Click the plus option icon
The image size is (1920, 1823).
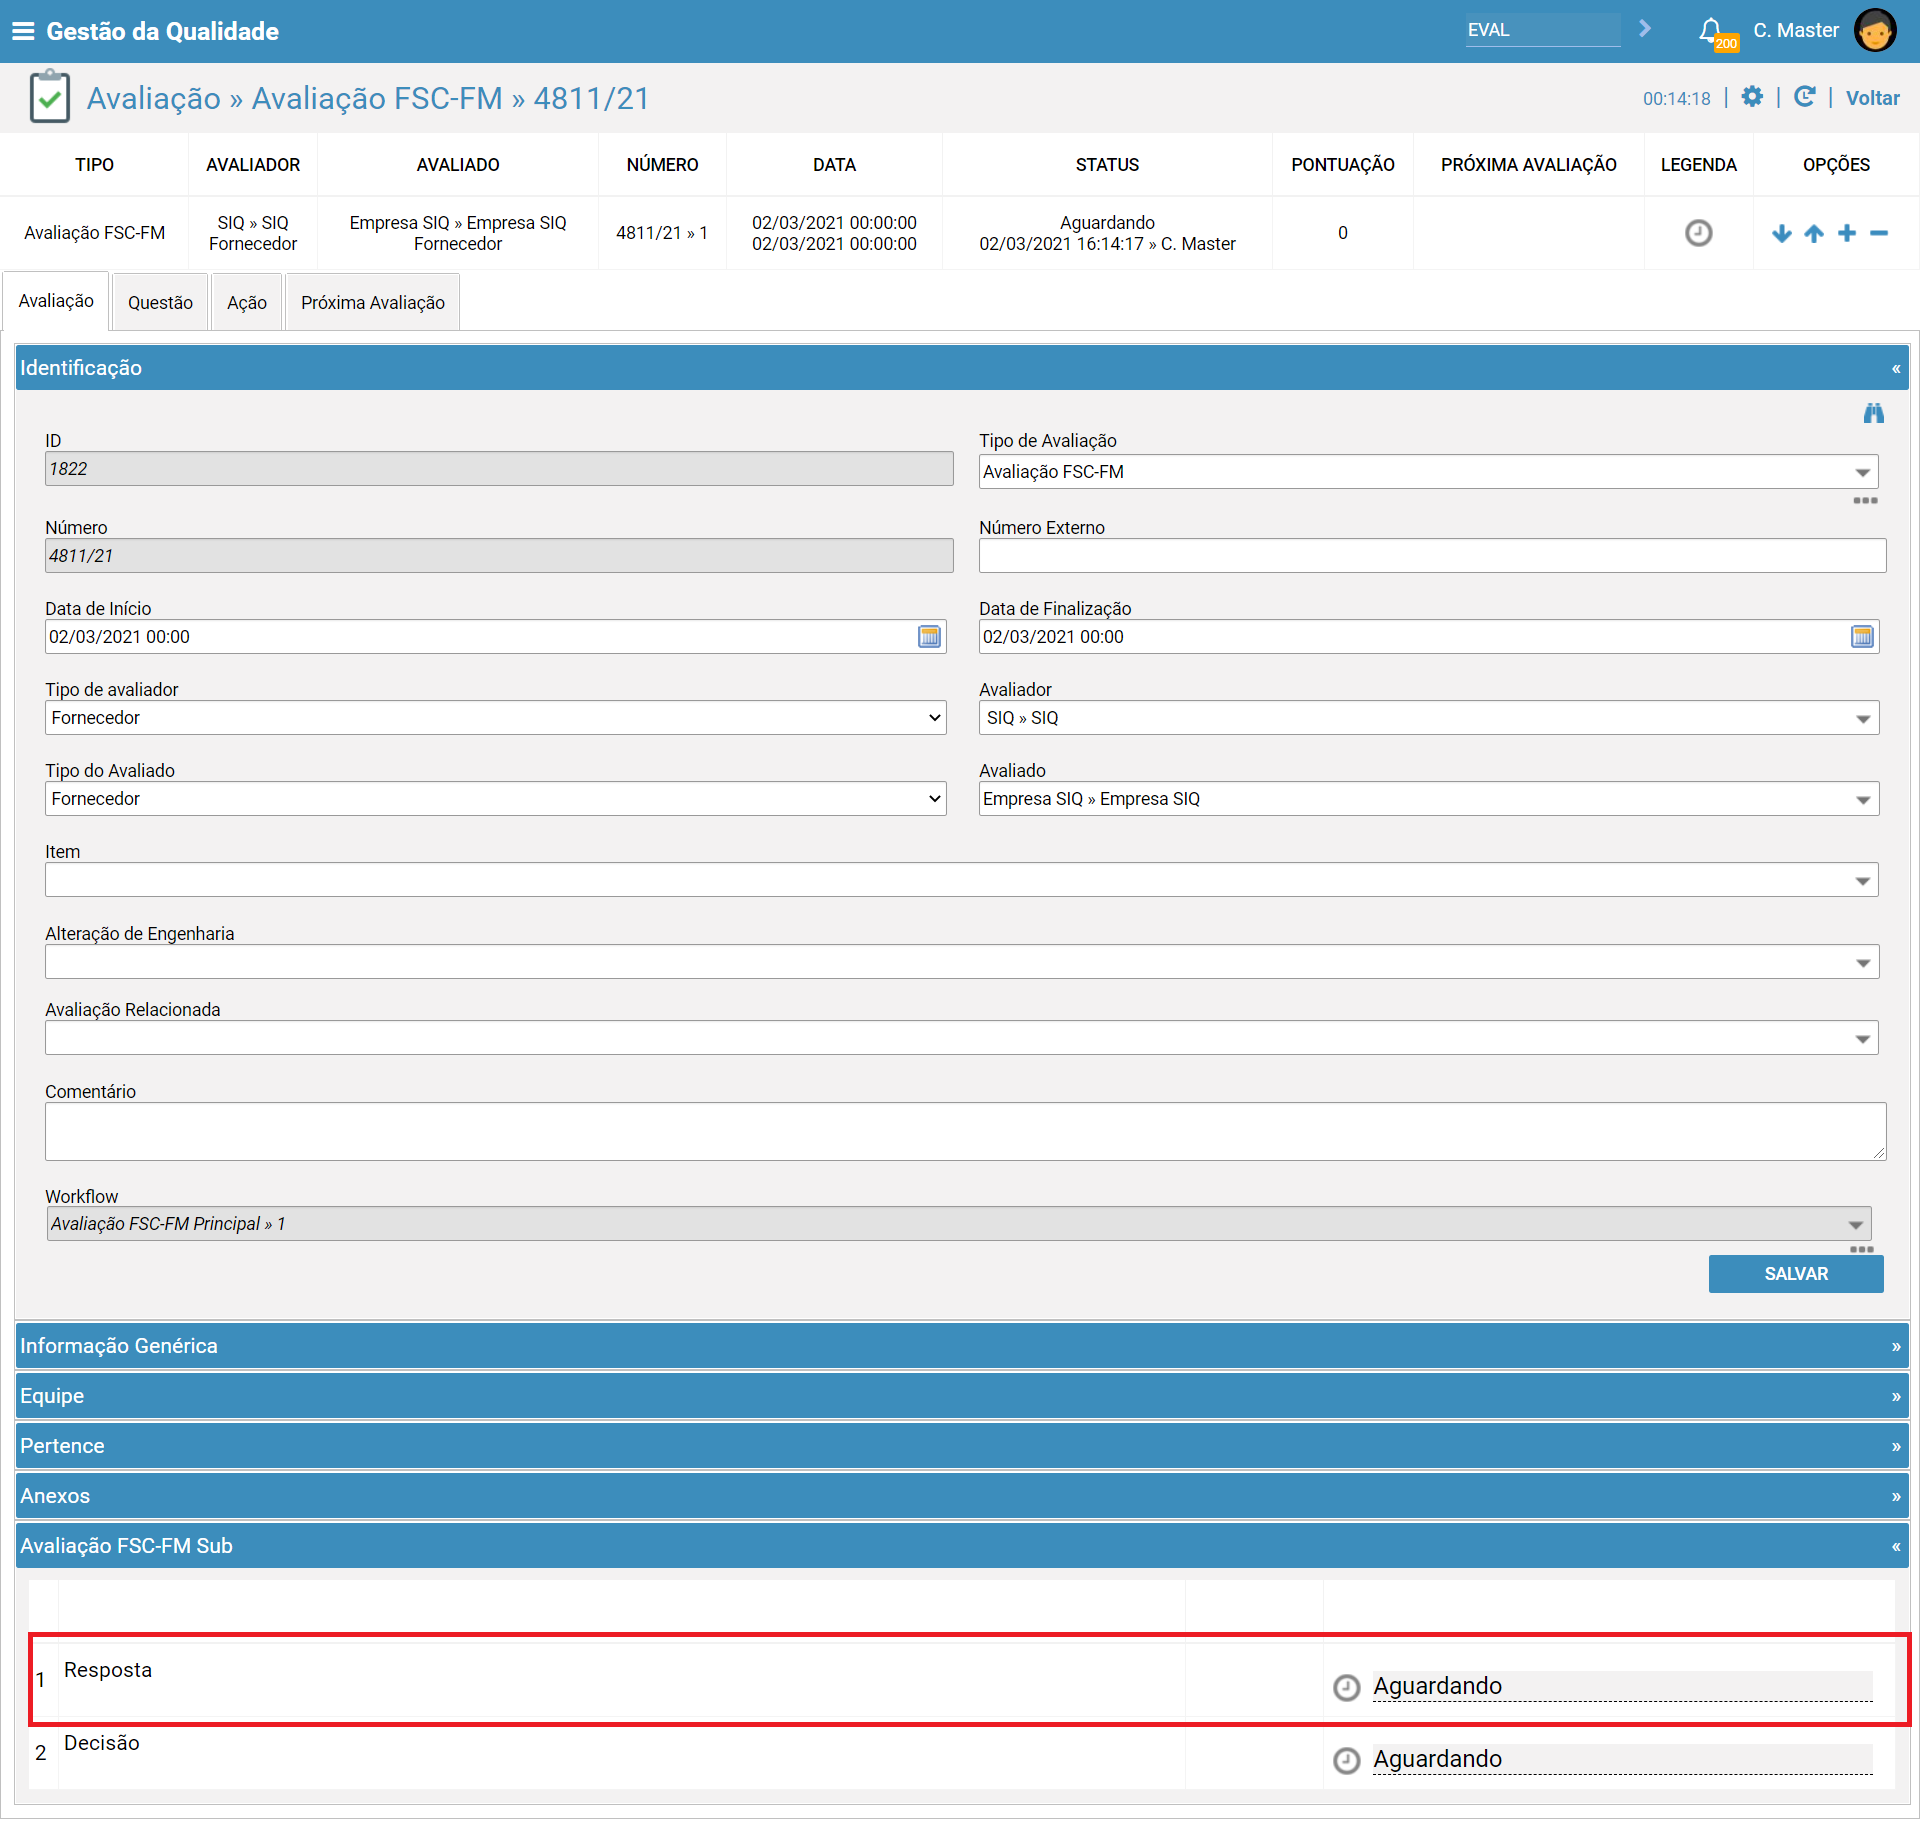coord(1847,233)
